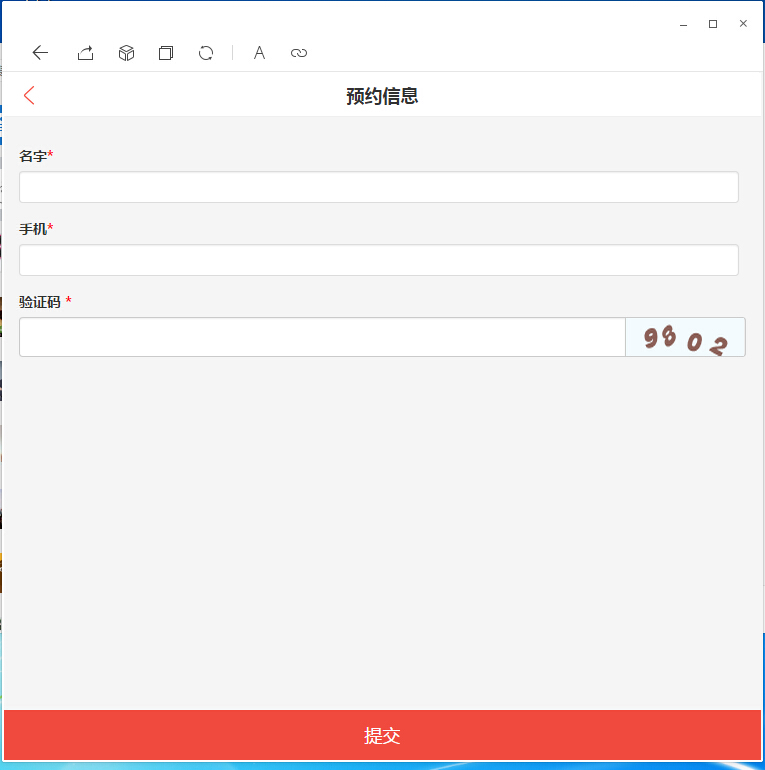Viewport: 765px width, 770px height.
Task: Open the share icon in toolbar
Action: pos(85,53)
